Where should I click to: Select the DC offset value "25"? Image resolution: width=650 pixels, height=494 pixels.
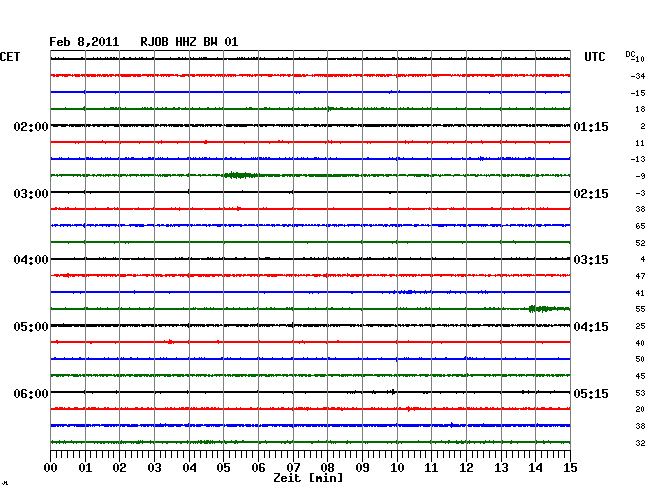click(640, 327)
